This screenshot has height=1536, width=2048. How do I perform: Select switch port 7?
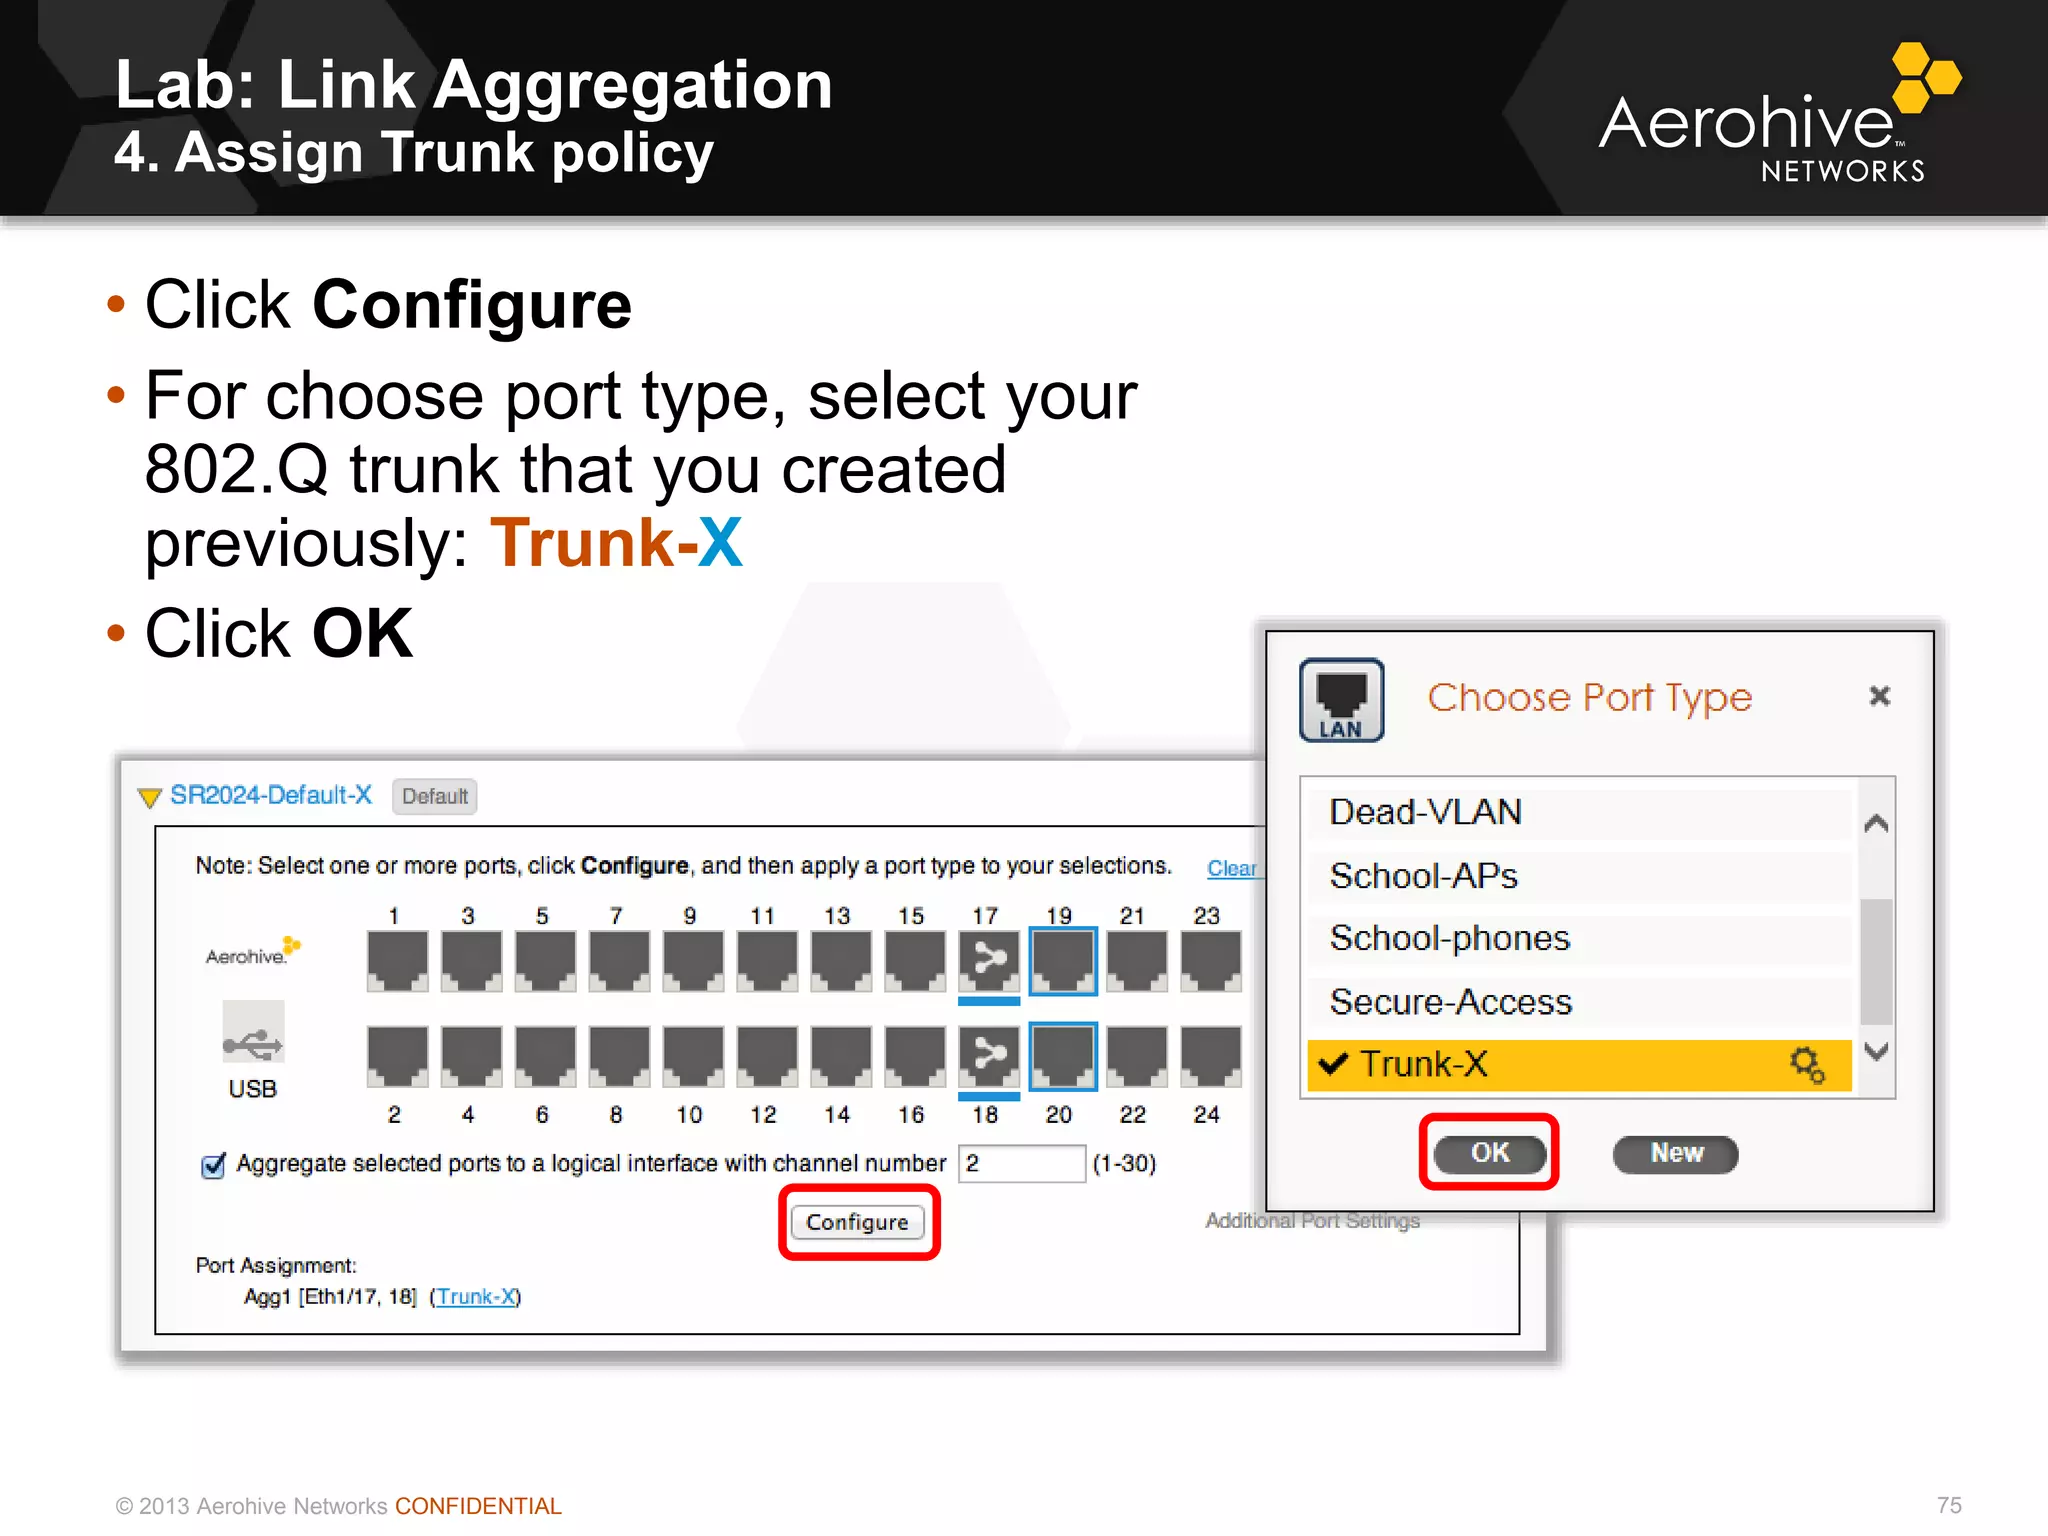click(619, 960)
